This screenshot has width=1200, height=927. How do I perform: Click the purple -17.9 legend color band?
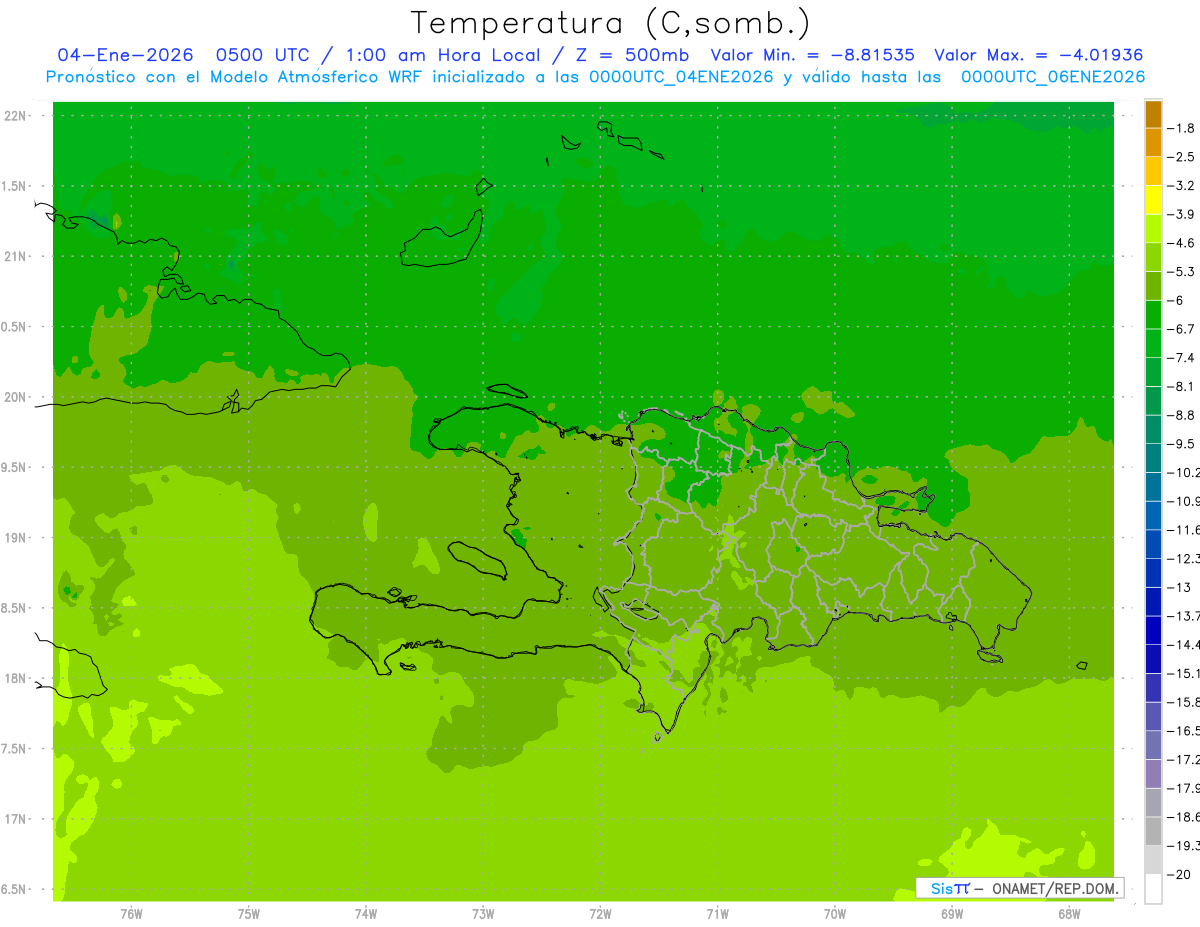click(1153, 773)
